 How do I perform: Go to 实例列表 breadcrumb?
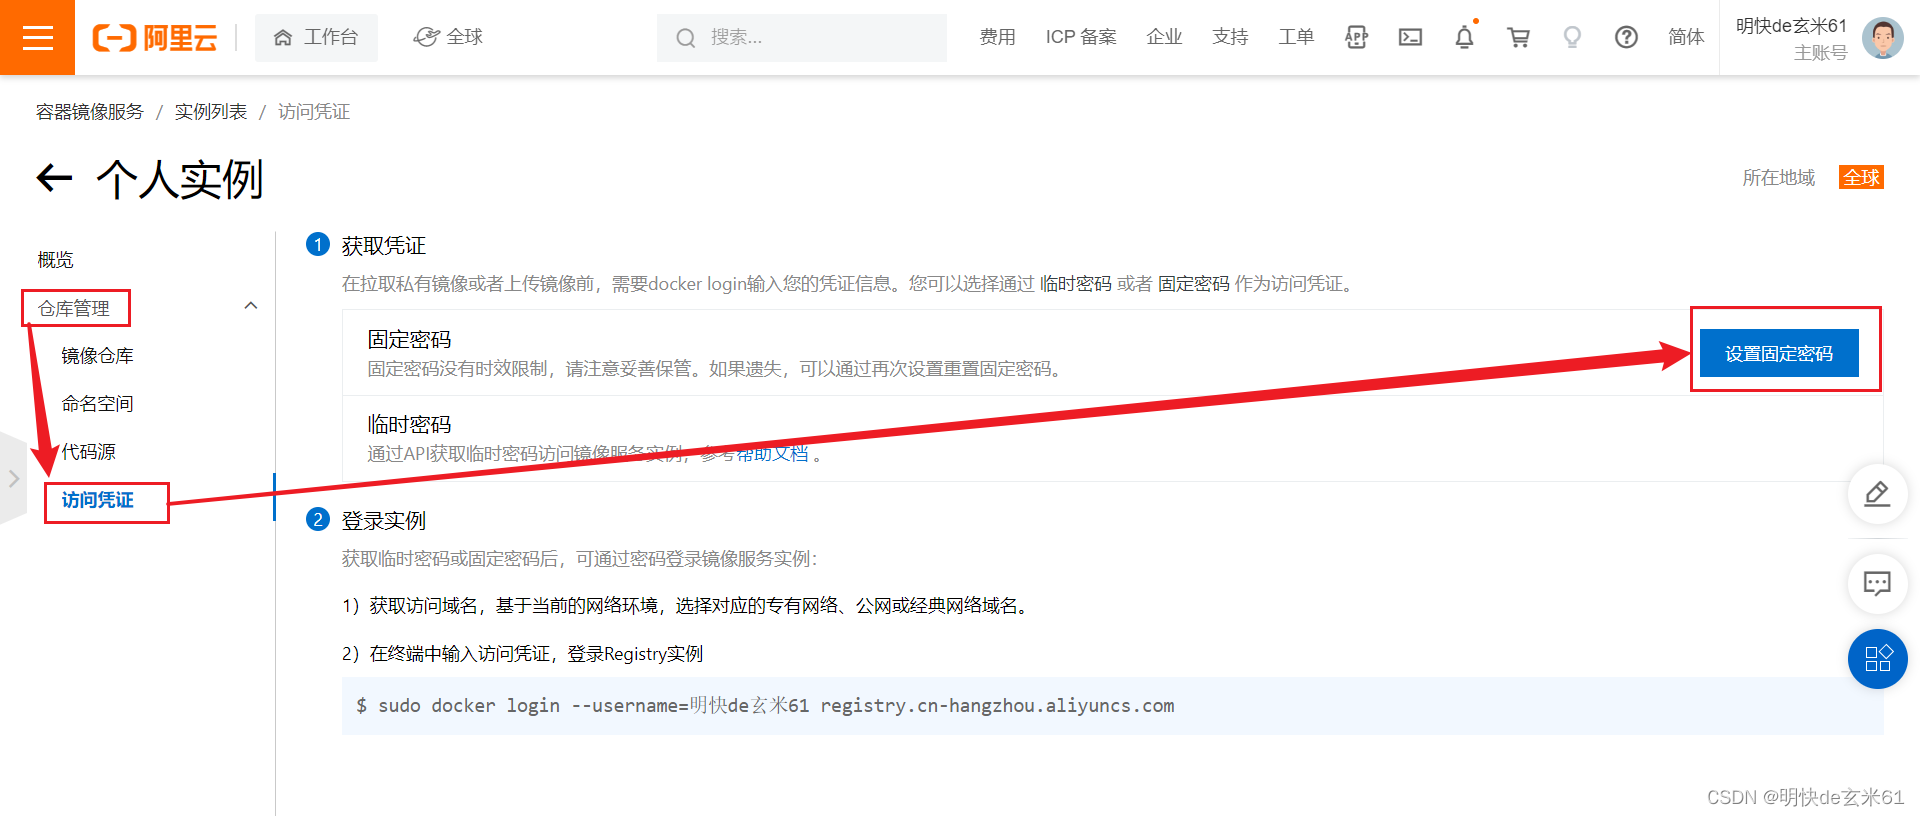[211, 112]
